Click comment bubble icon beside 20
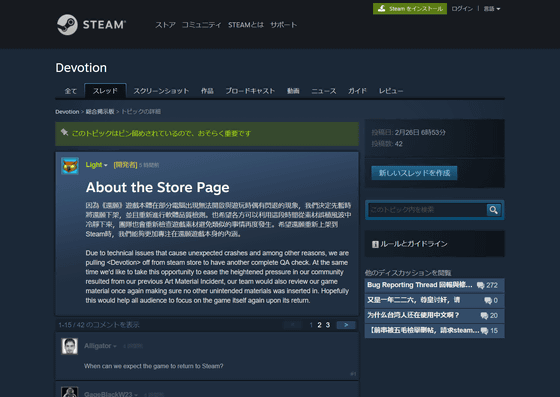560x397 pixels. click(x=484, y=316)
